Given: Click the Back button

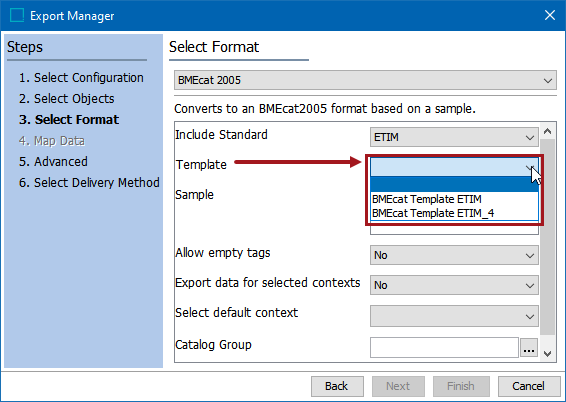Looking at the screenshot, I should tap(337, 386).
